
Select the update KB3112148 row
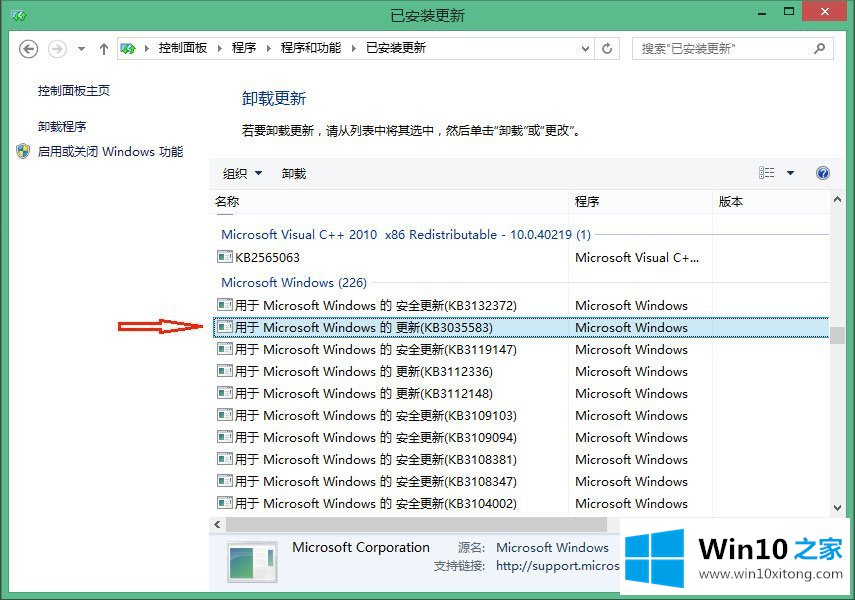520,393
